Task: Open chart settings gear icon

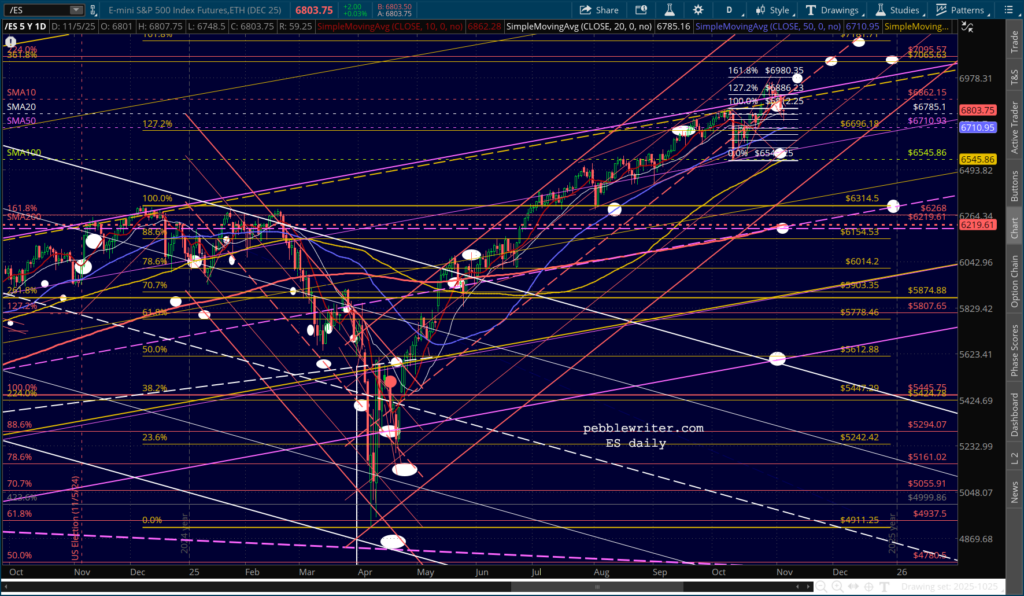Action: point(699,10)
